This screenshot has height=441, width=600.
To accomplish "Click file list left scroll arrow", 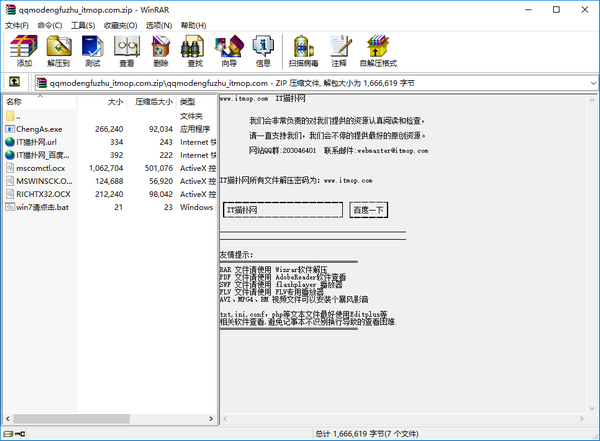I will [8, 419].
